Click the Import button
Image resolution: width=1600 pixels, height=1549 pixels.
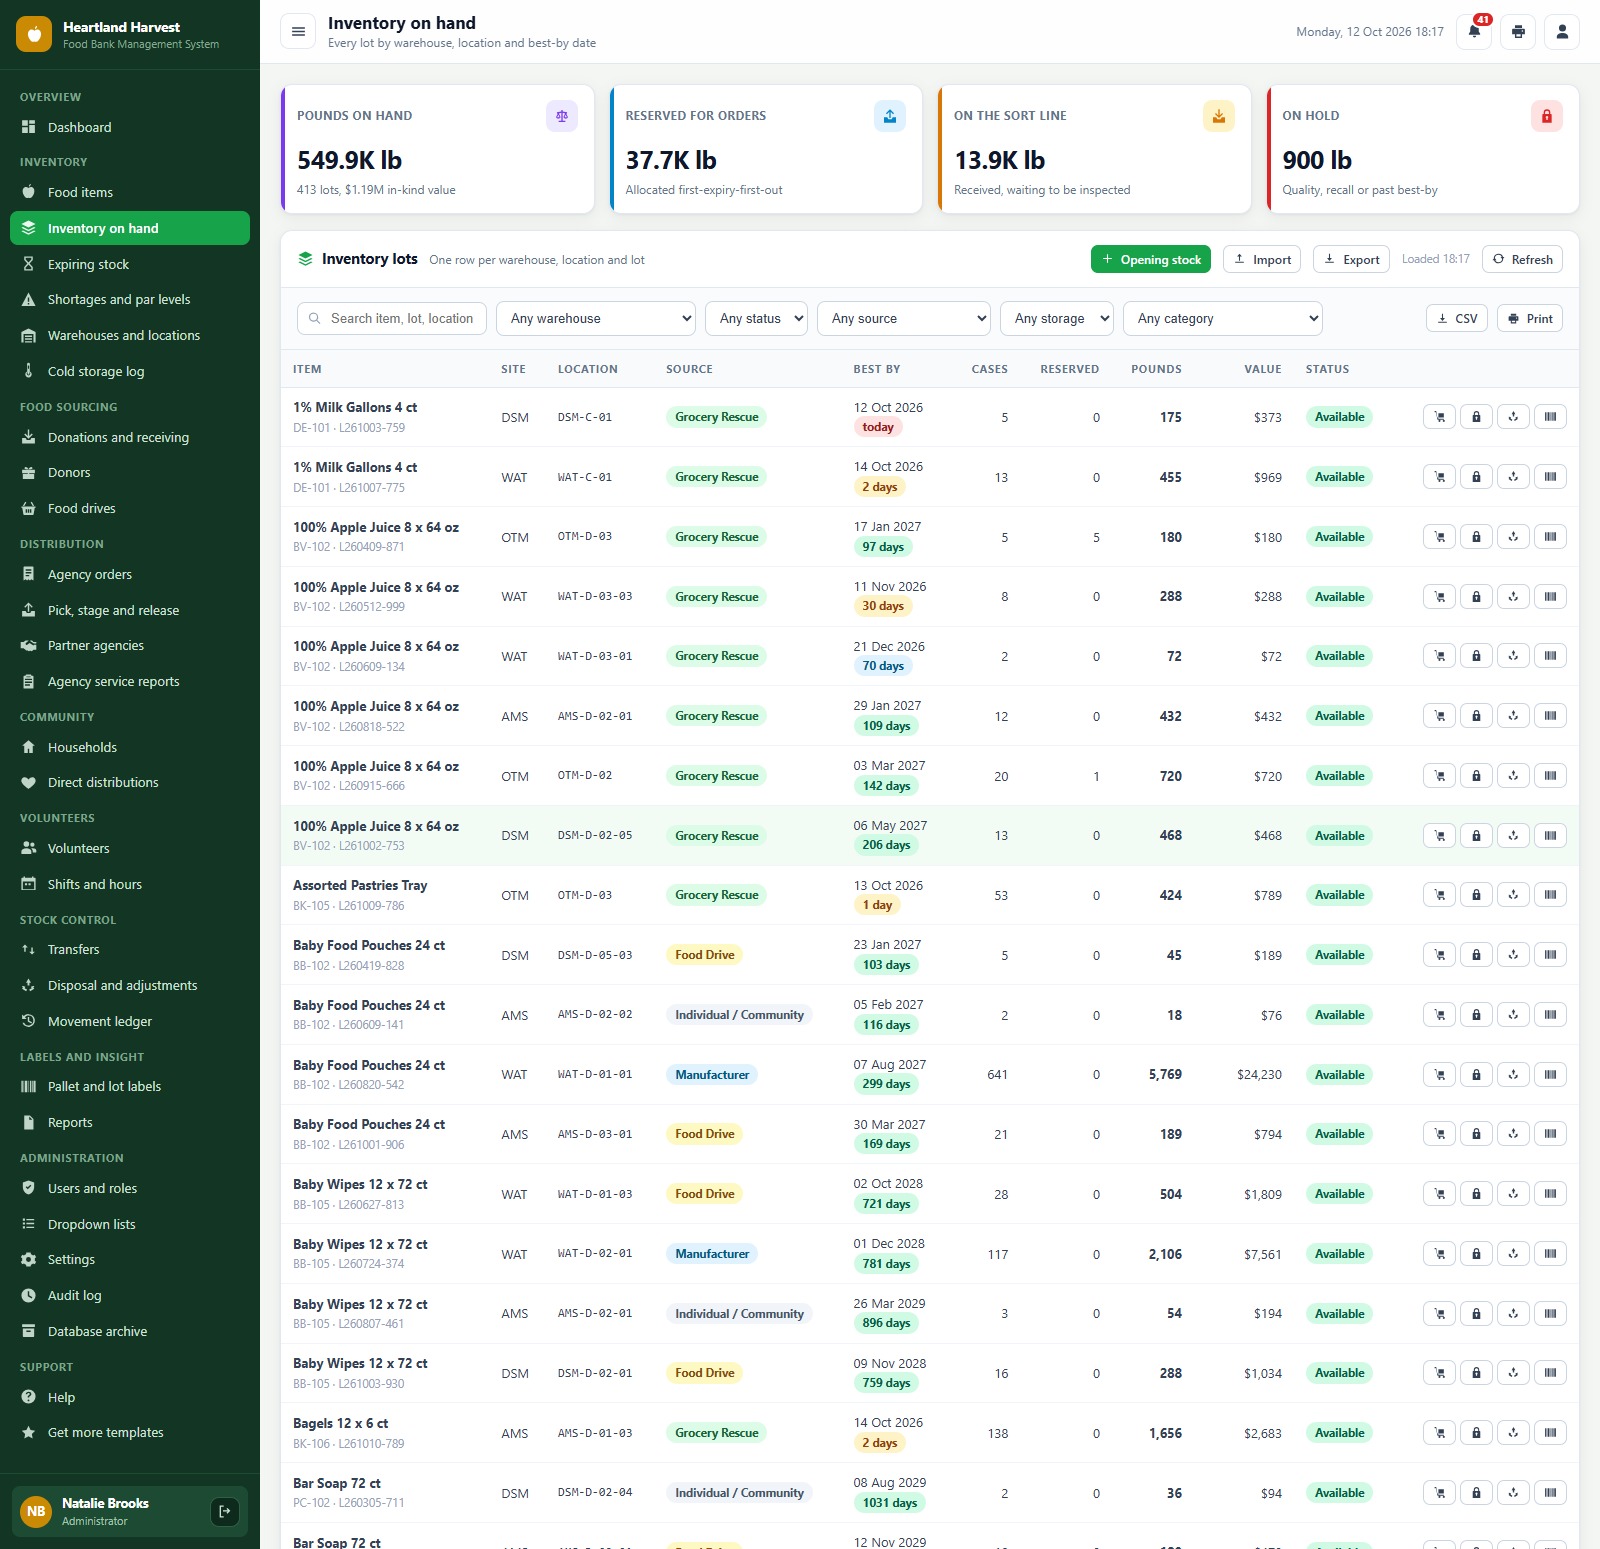(x=1262, y=259)
